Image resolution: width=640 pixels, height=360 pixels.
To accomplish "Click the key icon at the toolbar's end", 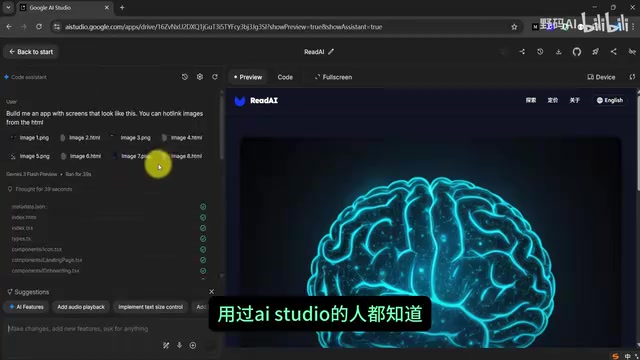I will tap(632, 52).
